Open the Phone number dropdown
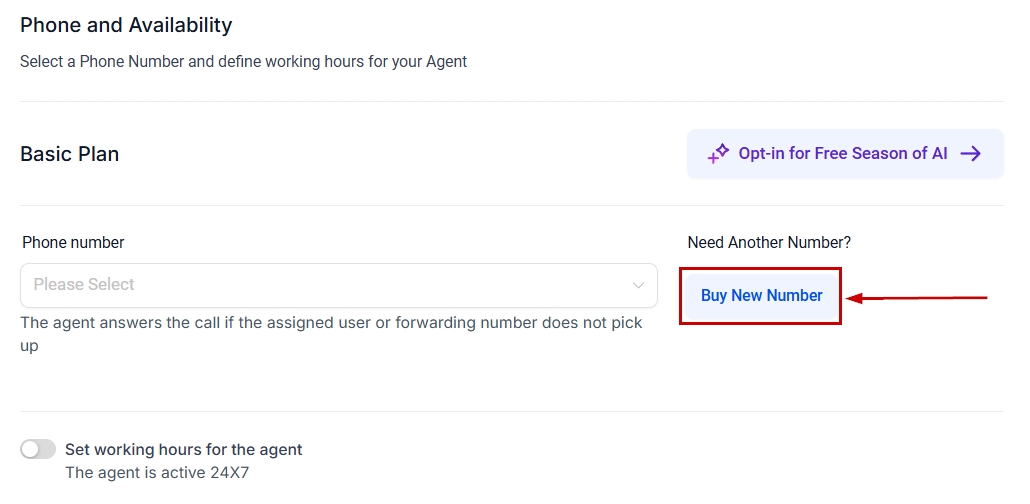Image resolution: width=1030 pixels, height=504 pixels. 338,285
